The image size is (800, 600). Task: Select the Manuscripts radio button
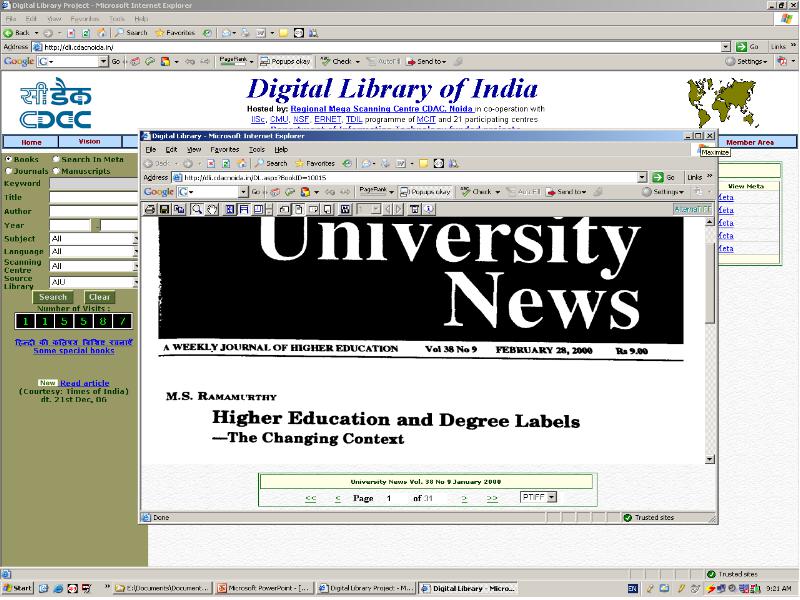pyautogui.click(x=56, y=171)
